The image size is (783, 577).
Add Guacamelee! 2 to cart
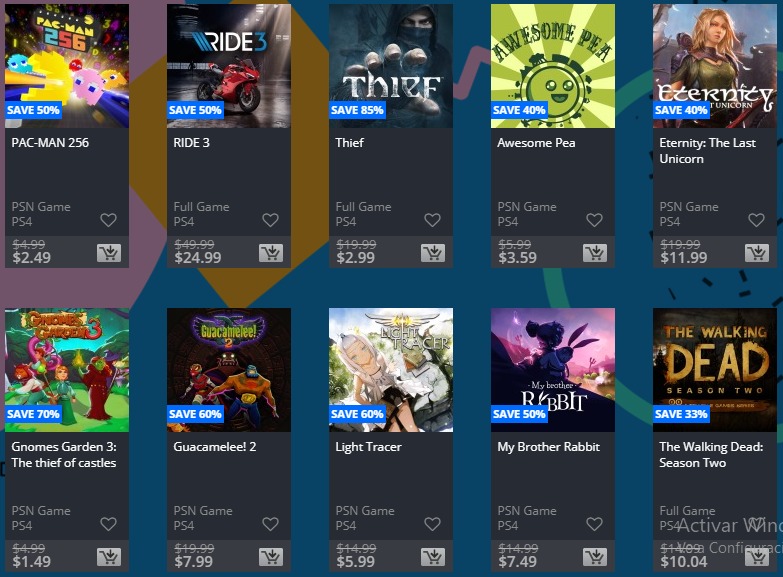pos(271,557)
